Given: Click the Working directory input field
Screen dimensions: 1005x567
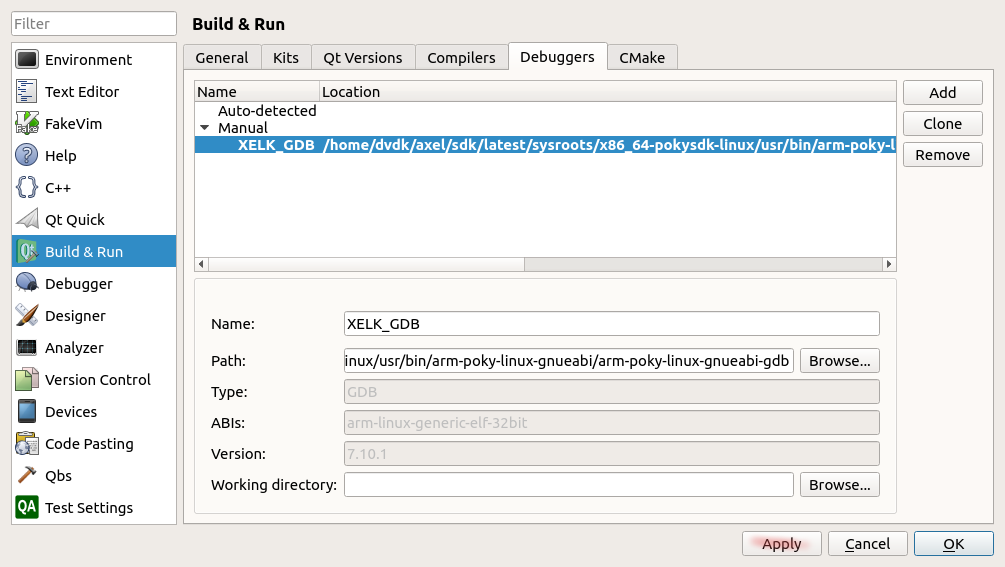Looking at the screenshot, I should tap(569, 485).
